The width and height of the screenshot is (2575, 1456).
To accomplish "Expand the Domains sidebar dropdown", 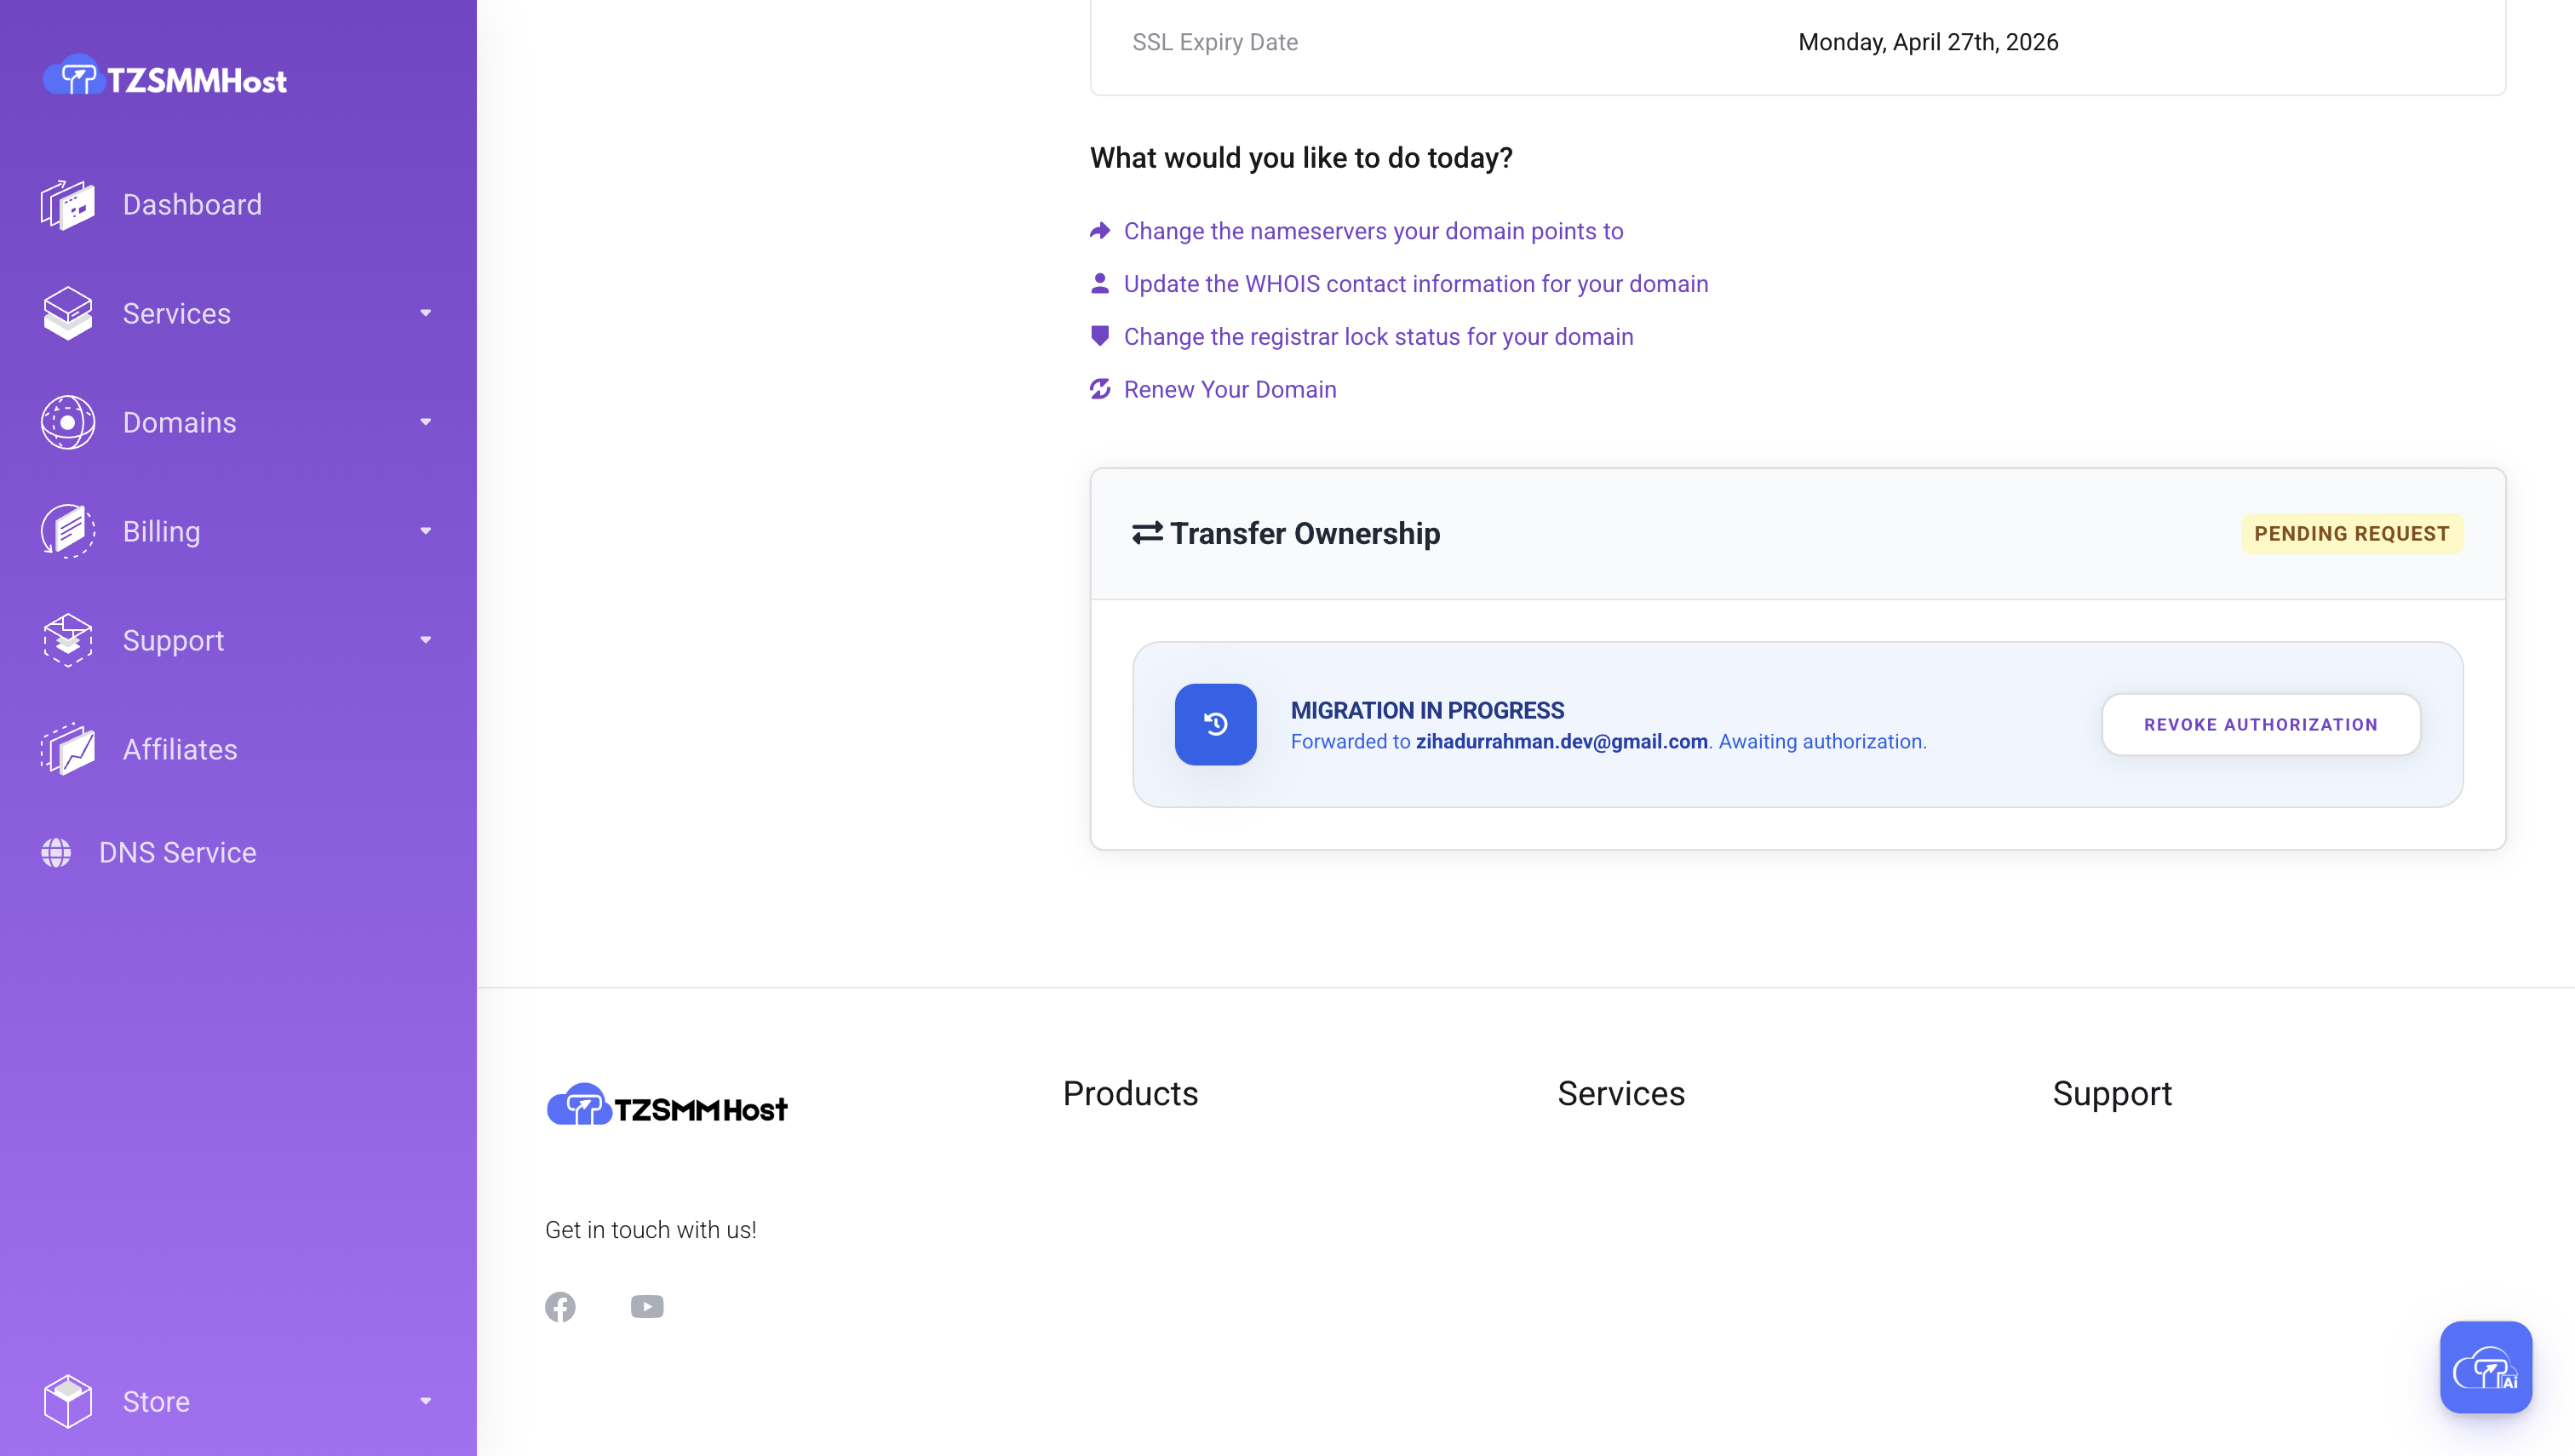I will pyautogui.click(x=425, y=422).
